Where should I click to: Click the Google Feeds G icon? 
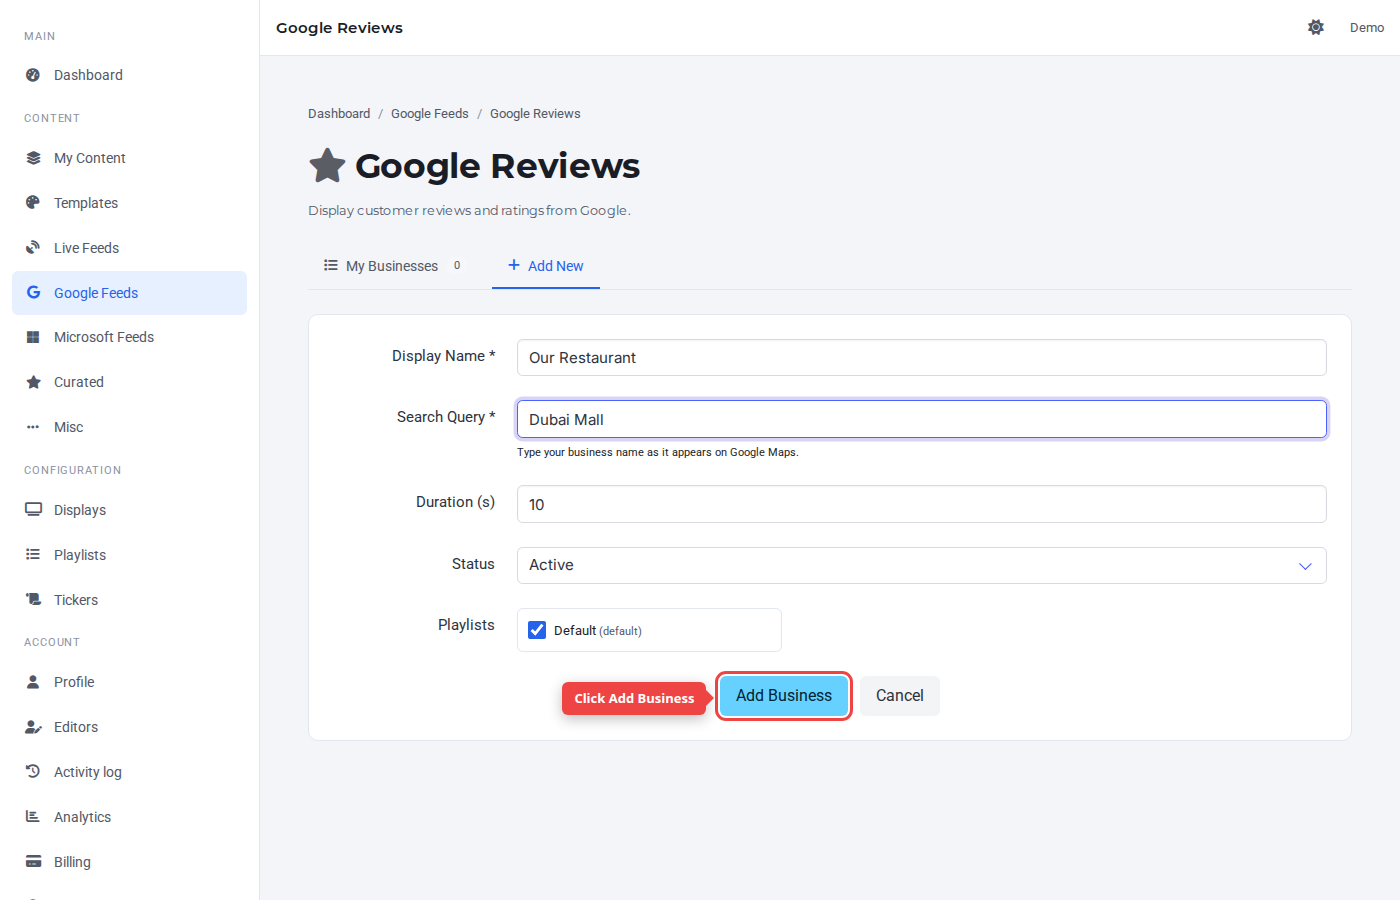coord(33,293)
